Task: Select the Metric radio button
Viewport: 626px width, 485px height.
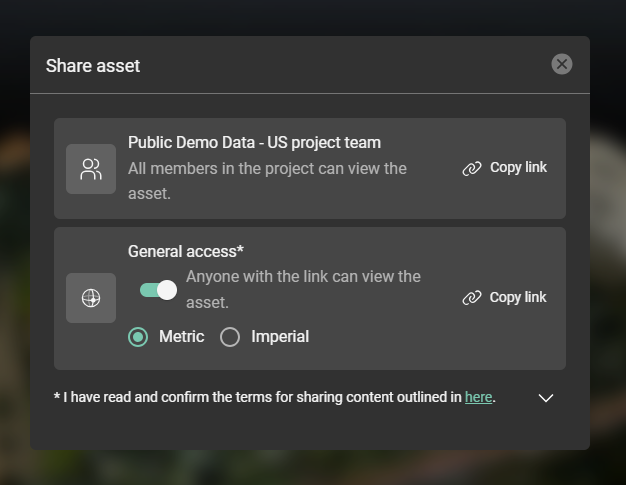Action: click(138, 337)
